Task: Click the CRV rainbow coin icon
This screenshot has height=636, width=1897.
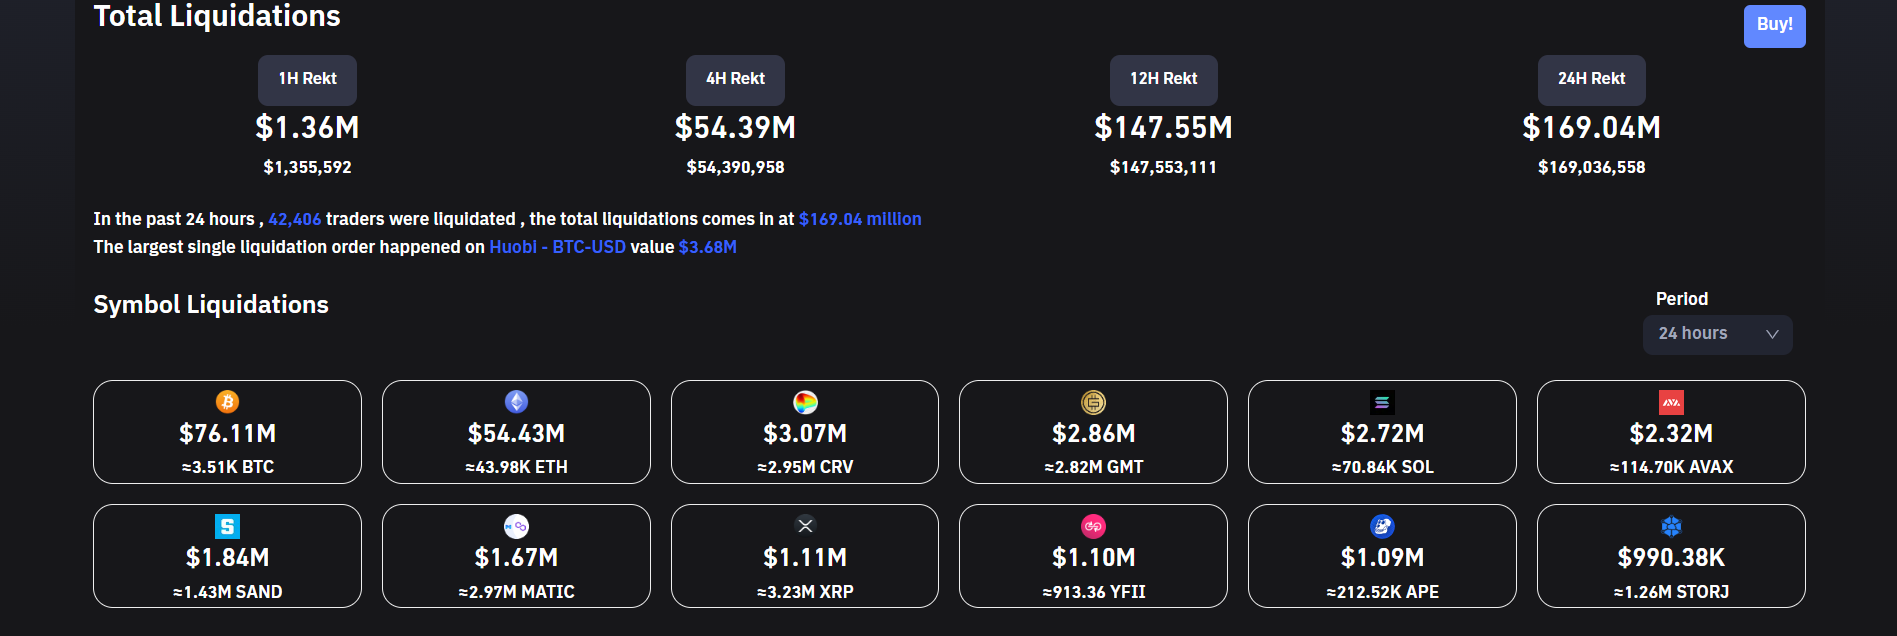Action: tap(805, 402)
